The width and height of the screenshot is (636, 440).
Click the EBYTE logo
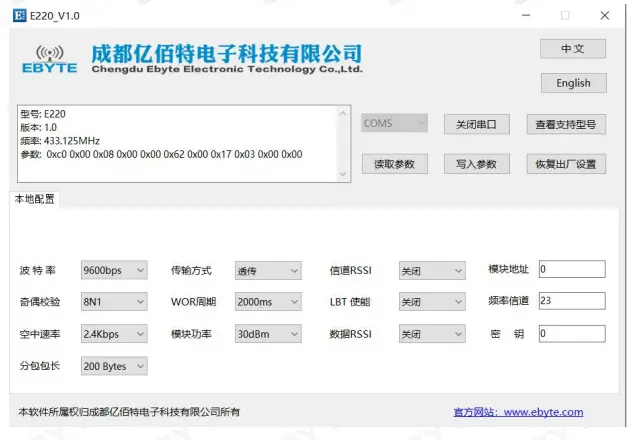(49, 59)
